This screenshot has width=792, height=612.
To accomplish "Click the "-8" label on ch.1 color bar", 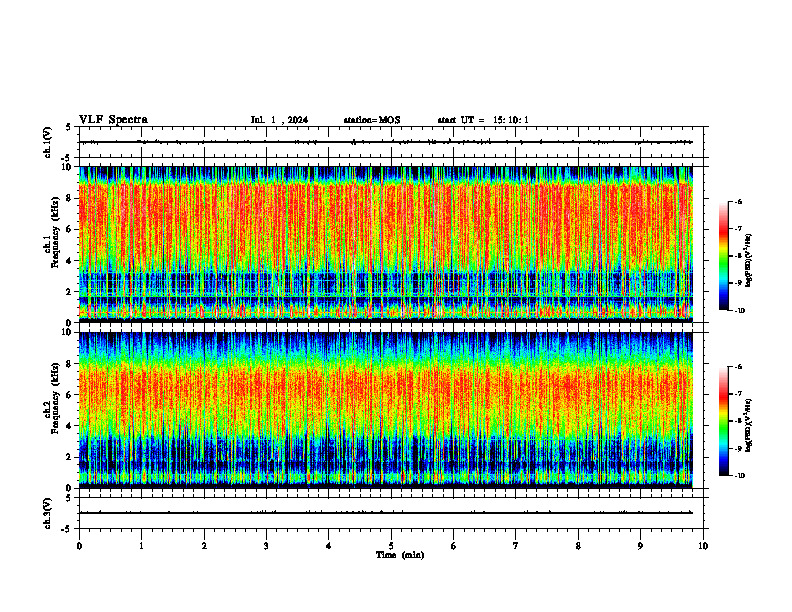I will 737,256.
